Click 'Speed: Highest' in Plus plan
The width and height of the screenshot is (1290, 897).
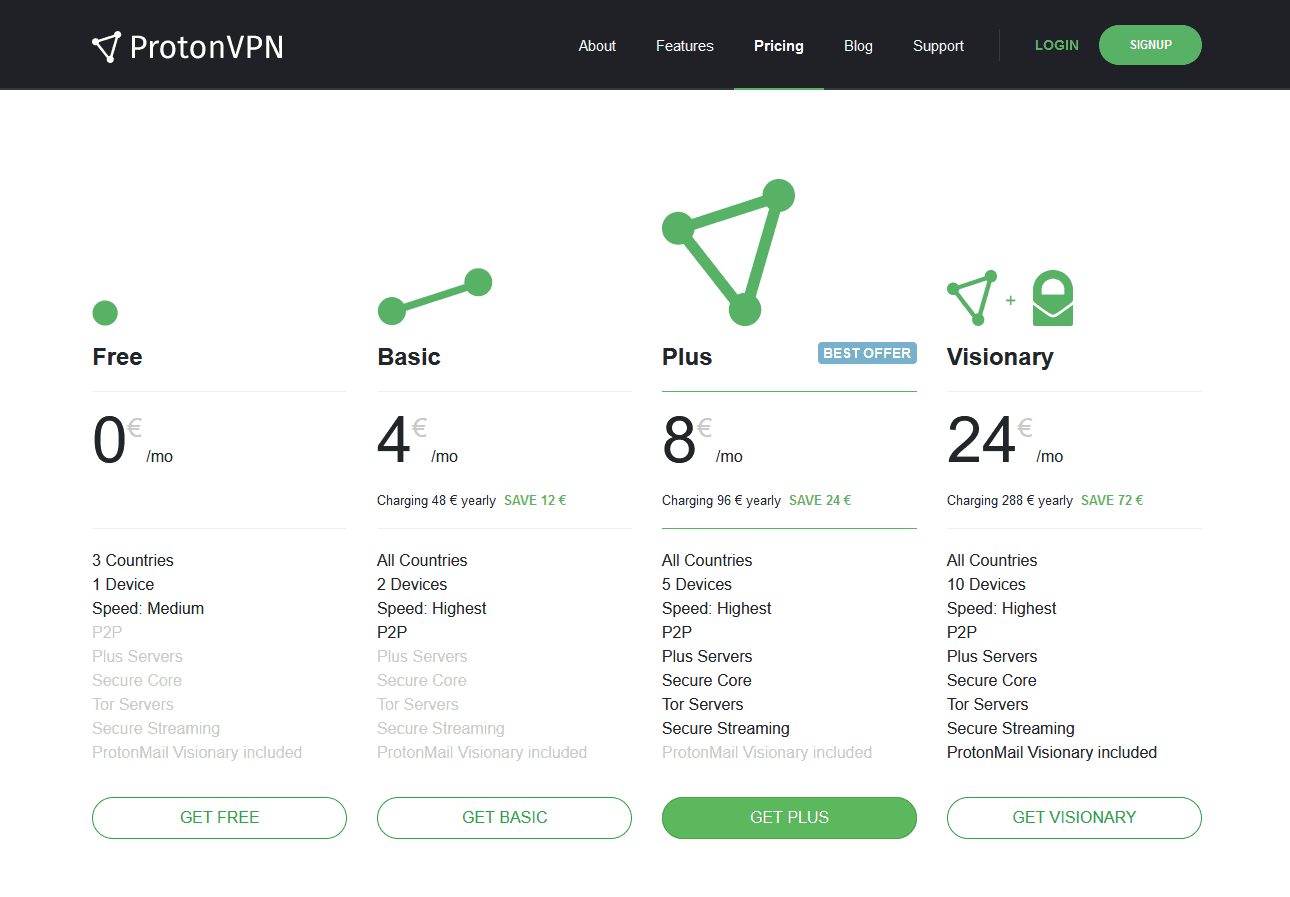click(x=717, y=608)
